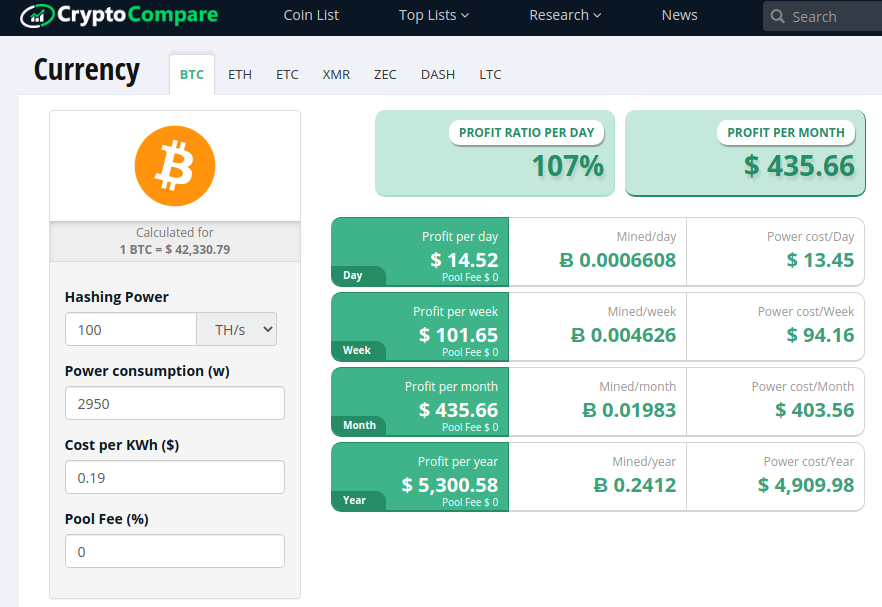The width and height of the screenshot is (882, 607).
Task: Click the $ 403.56 power cost per month
Action: coord(814,410)
